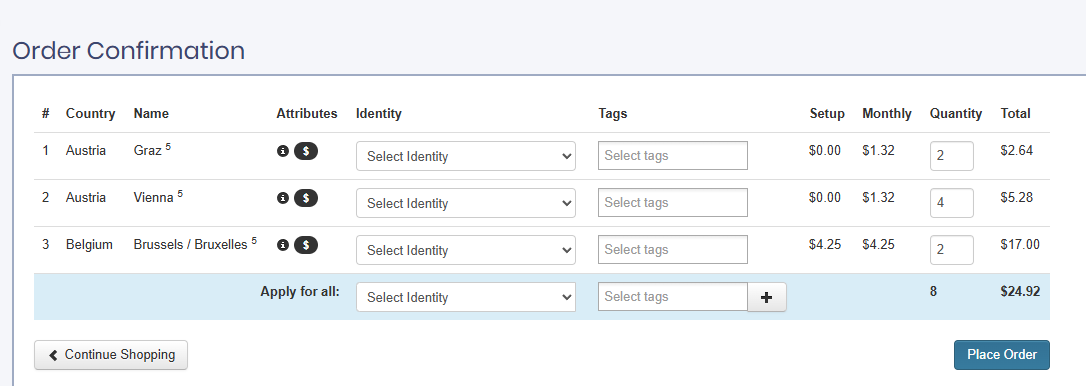Click the Apply for all Select tags field

(673, 297)
